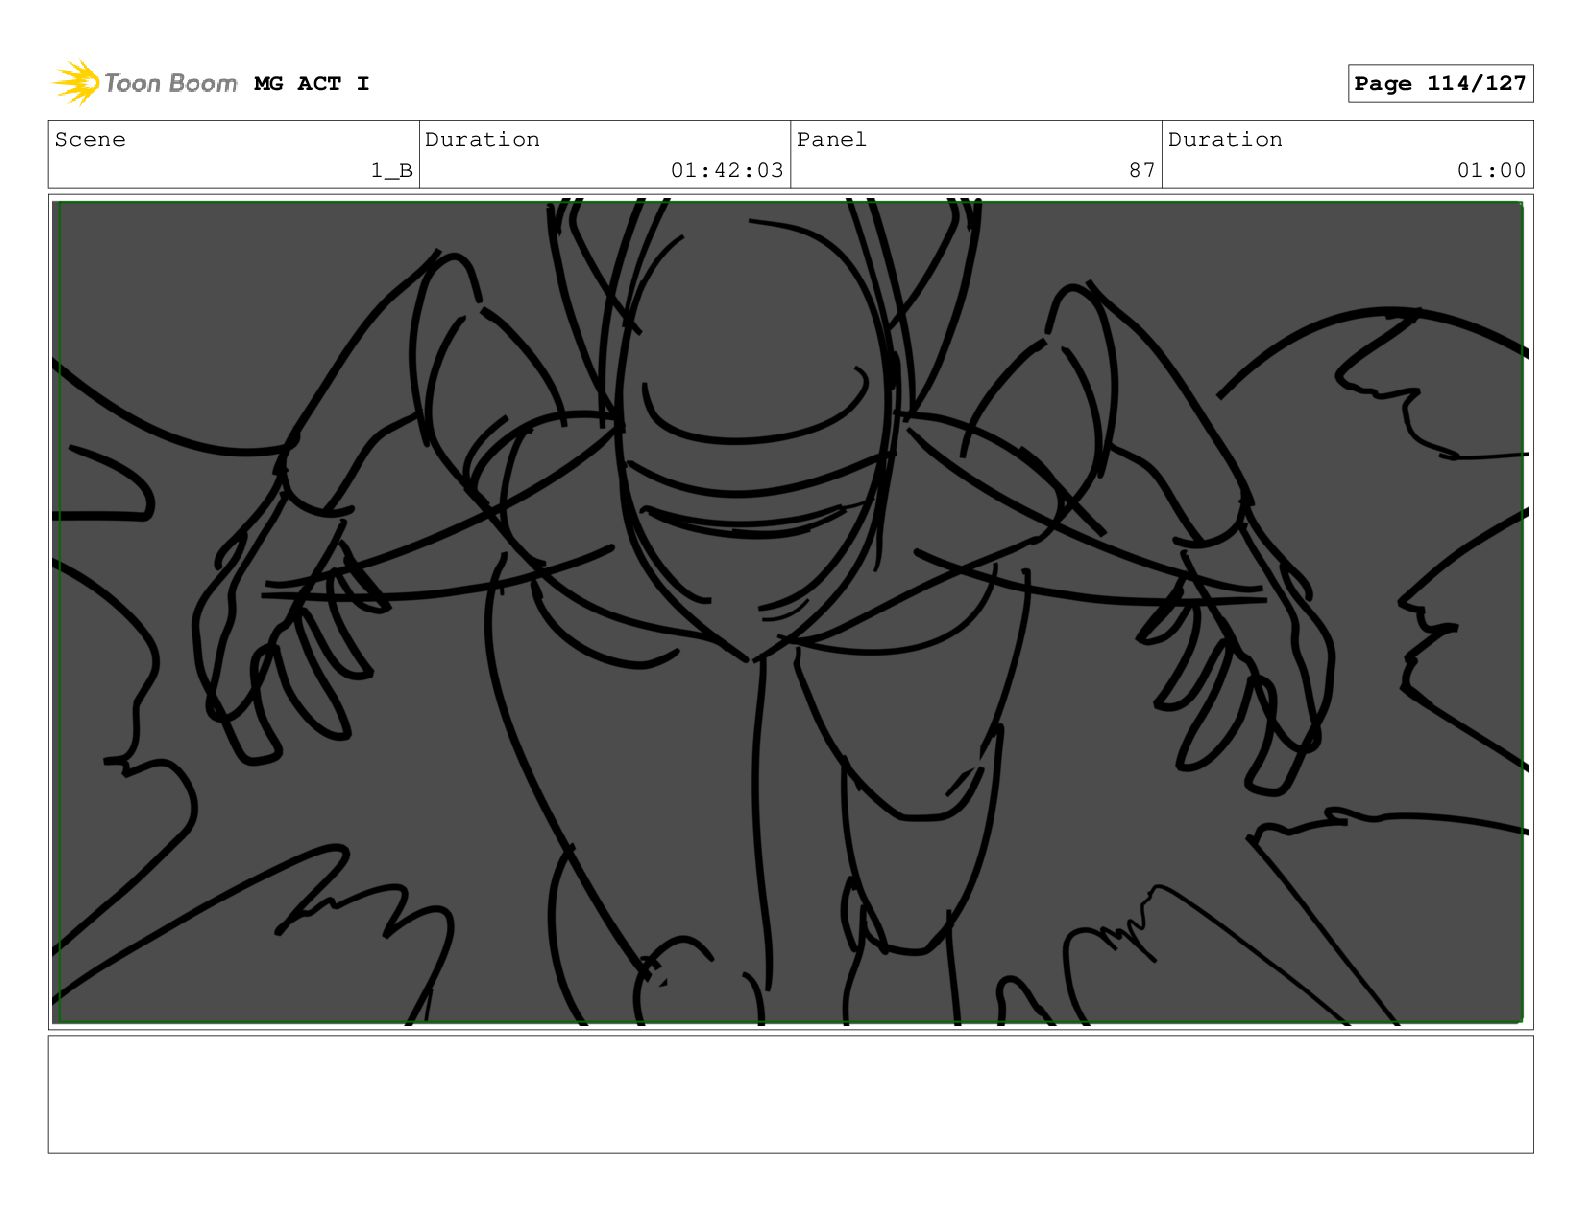Click the 'Panel' header label
Screen dimensions: 1582x1225
(832, 140)
